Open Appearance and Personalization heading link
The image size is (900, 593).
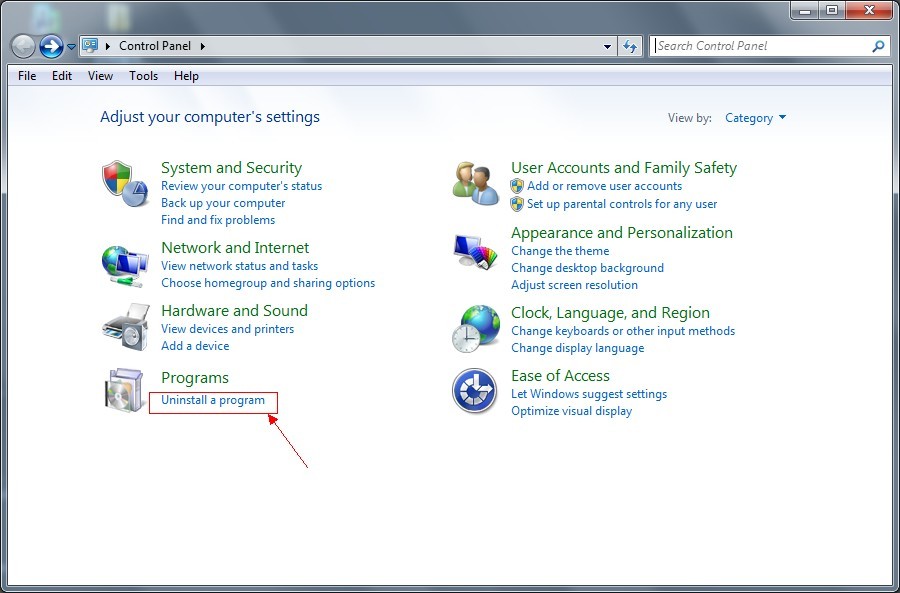pos(622,232)
